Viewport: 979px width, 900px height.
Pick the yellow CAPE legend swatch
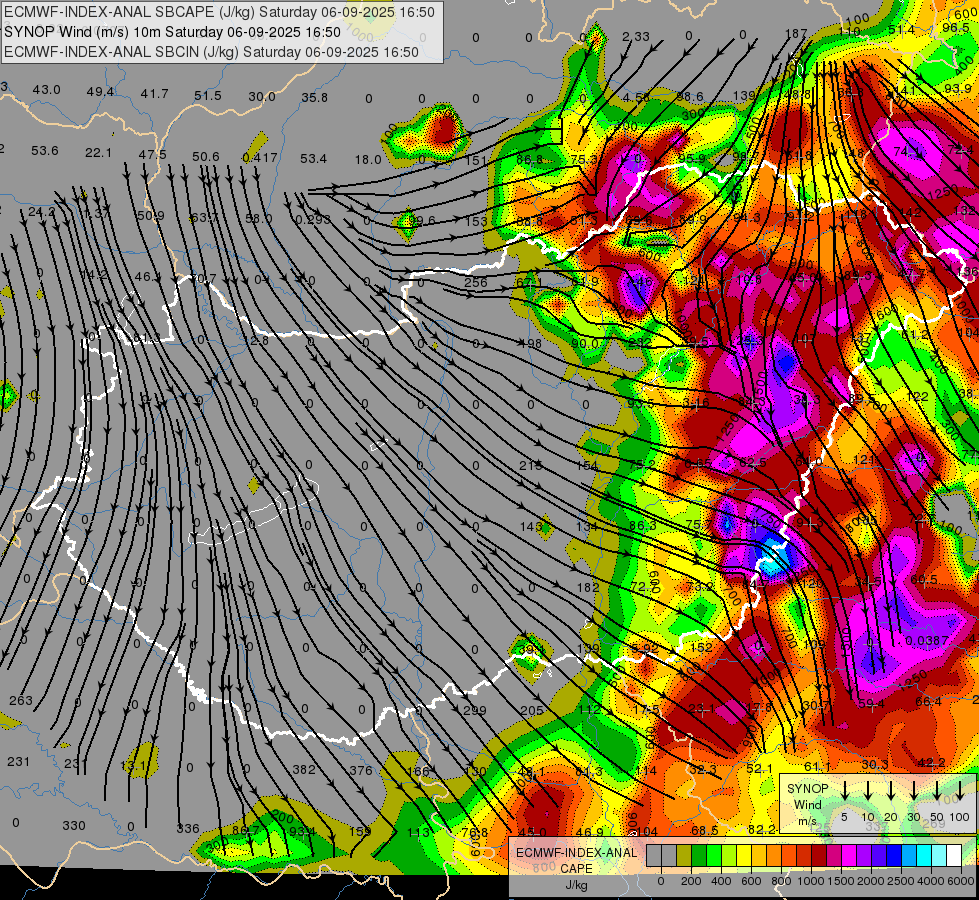point(744,856)
